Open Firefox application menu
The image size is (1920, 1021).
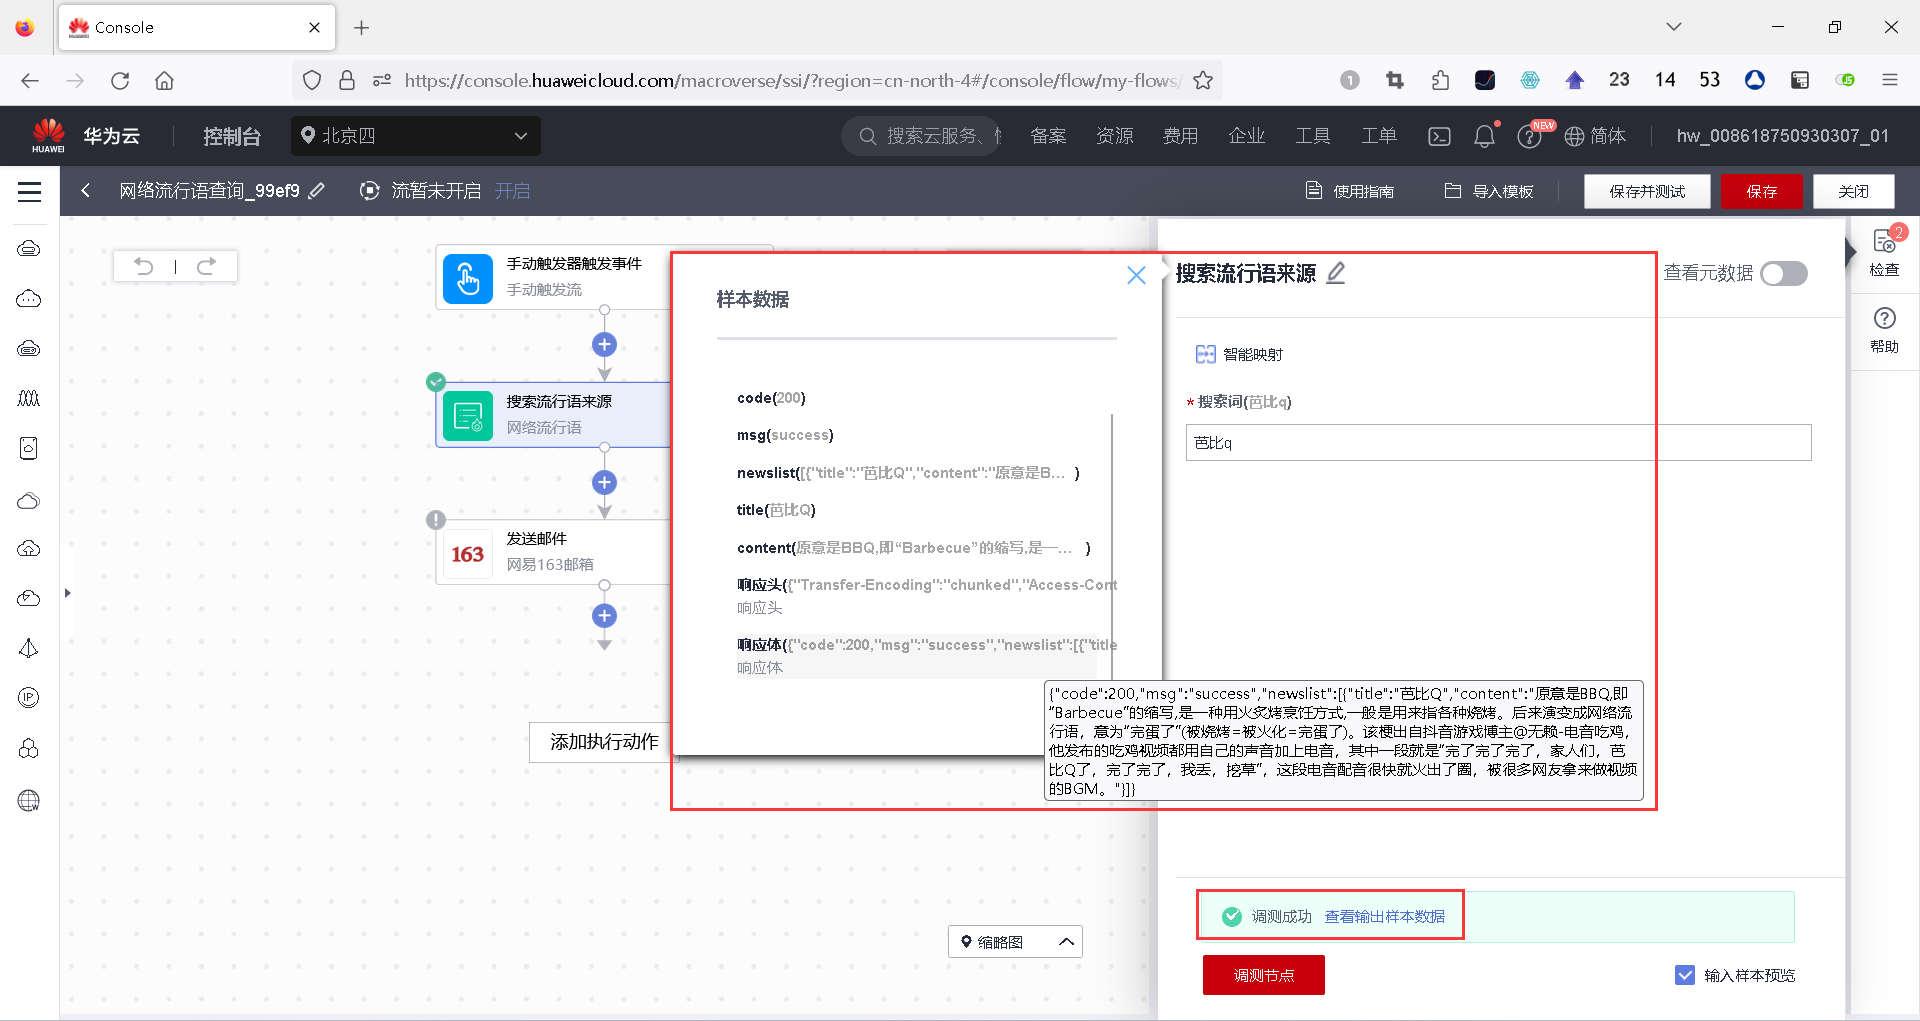coord(1890,81)
